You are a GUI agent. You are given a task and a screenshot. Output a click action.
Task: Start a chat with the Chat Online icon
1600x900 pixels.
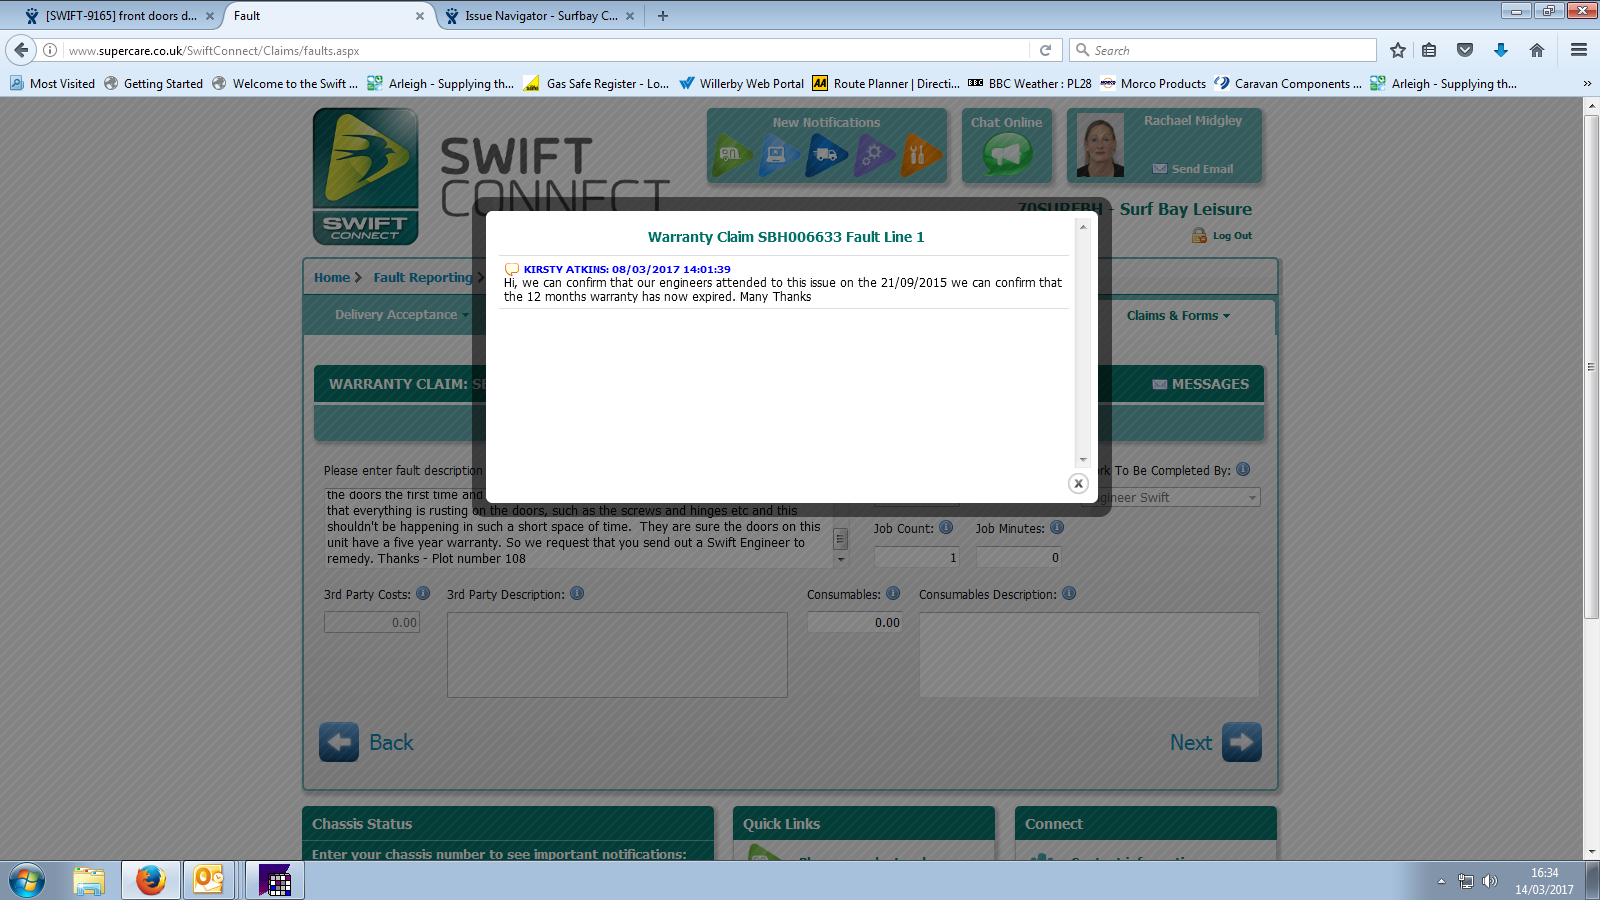[x=1007, y=155]
